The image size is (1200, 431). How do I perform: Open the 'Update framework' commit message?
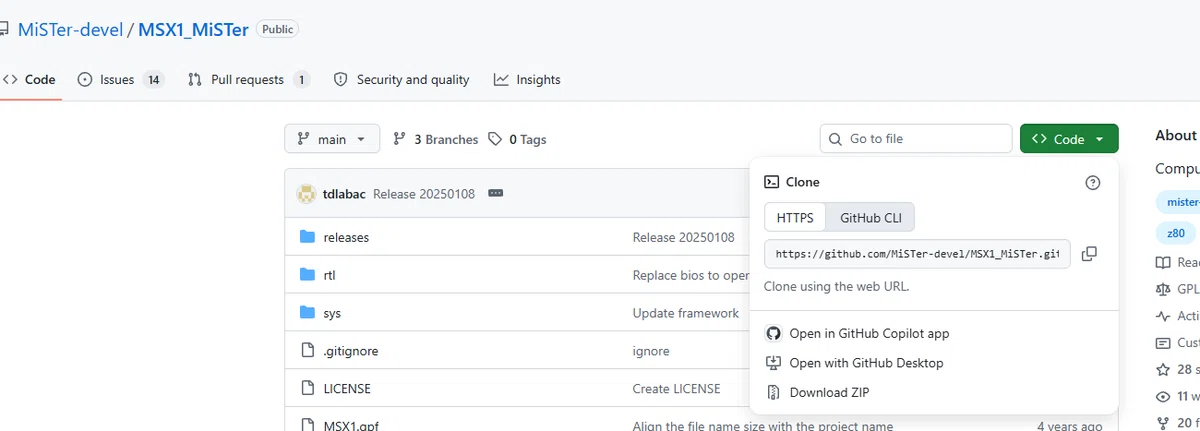click(686, 313)
